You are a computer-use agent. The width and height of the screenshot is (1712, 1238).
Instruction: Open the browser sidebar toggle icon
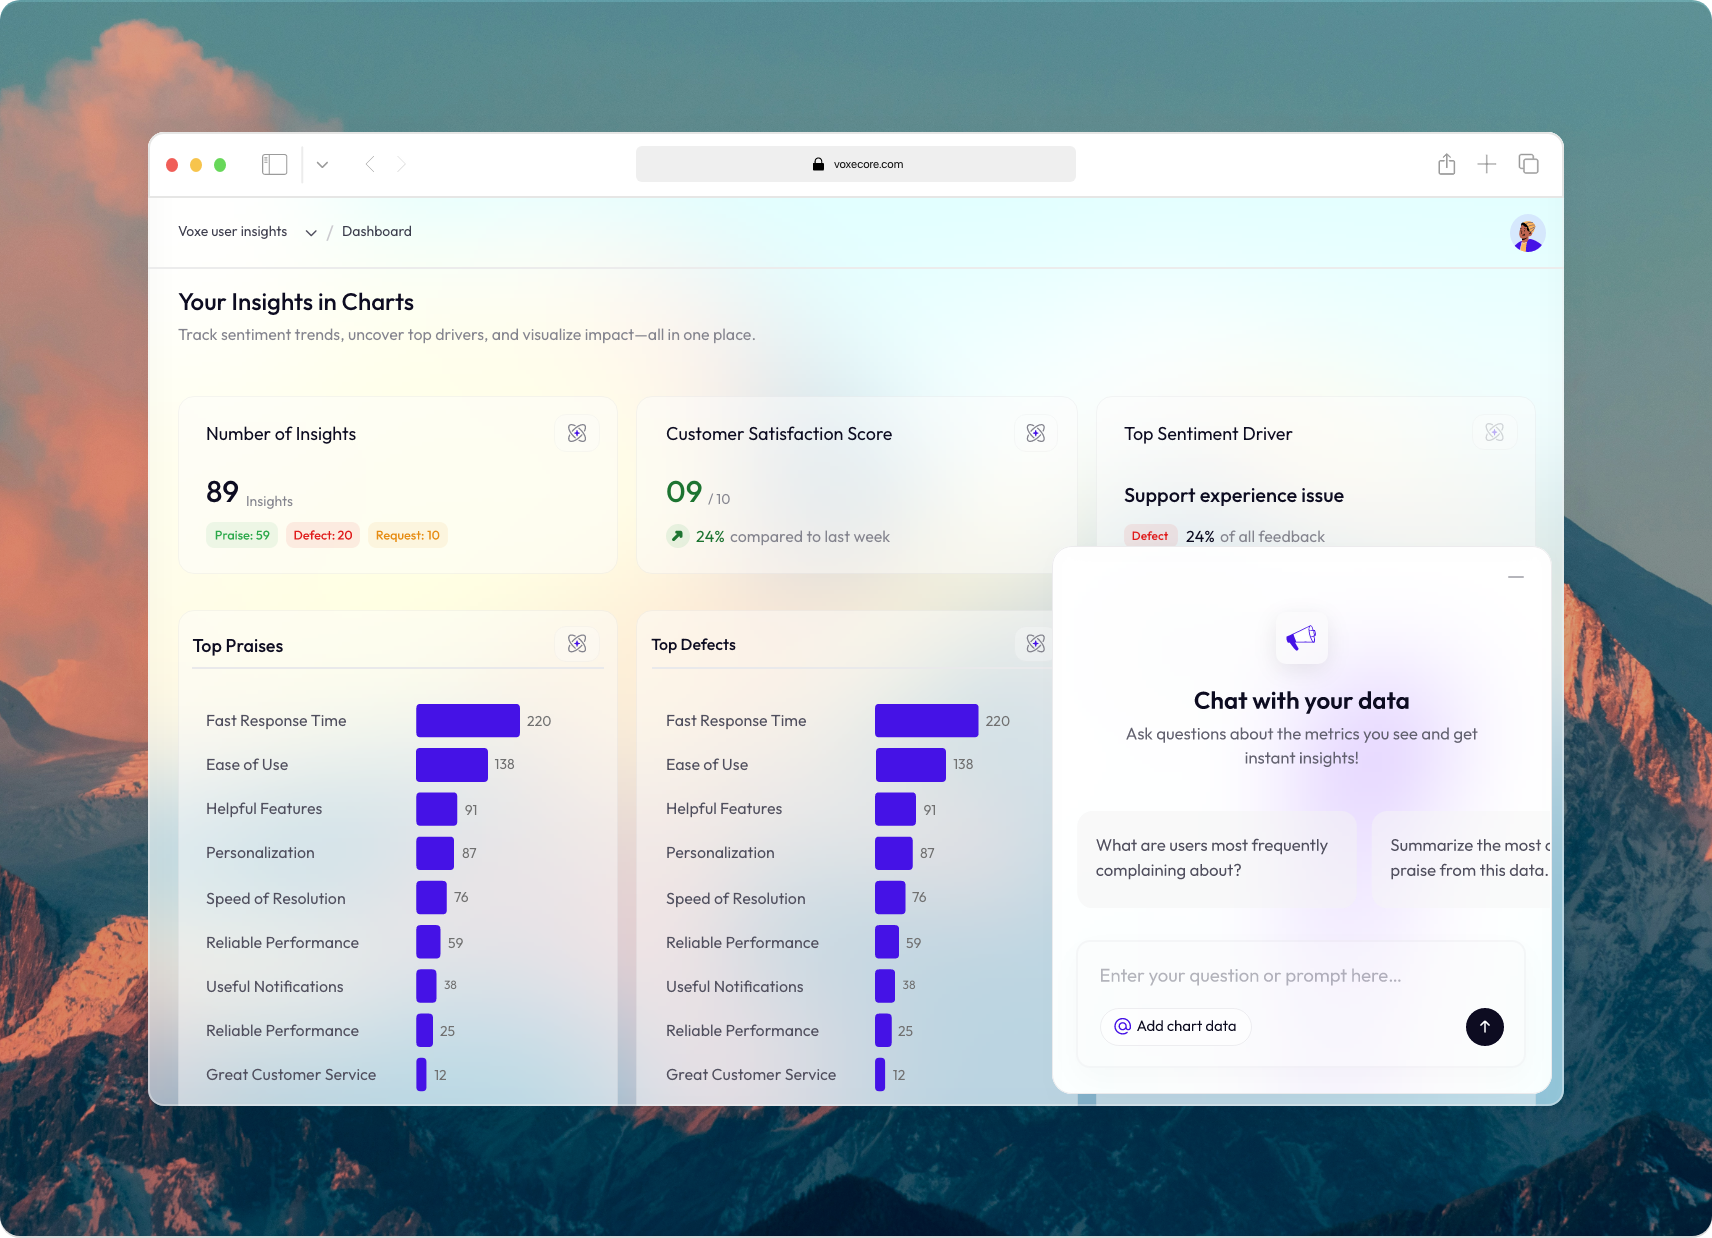[x=274, y=163]
